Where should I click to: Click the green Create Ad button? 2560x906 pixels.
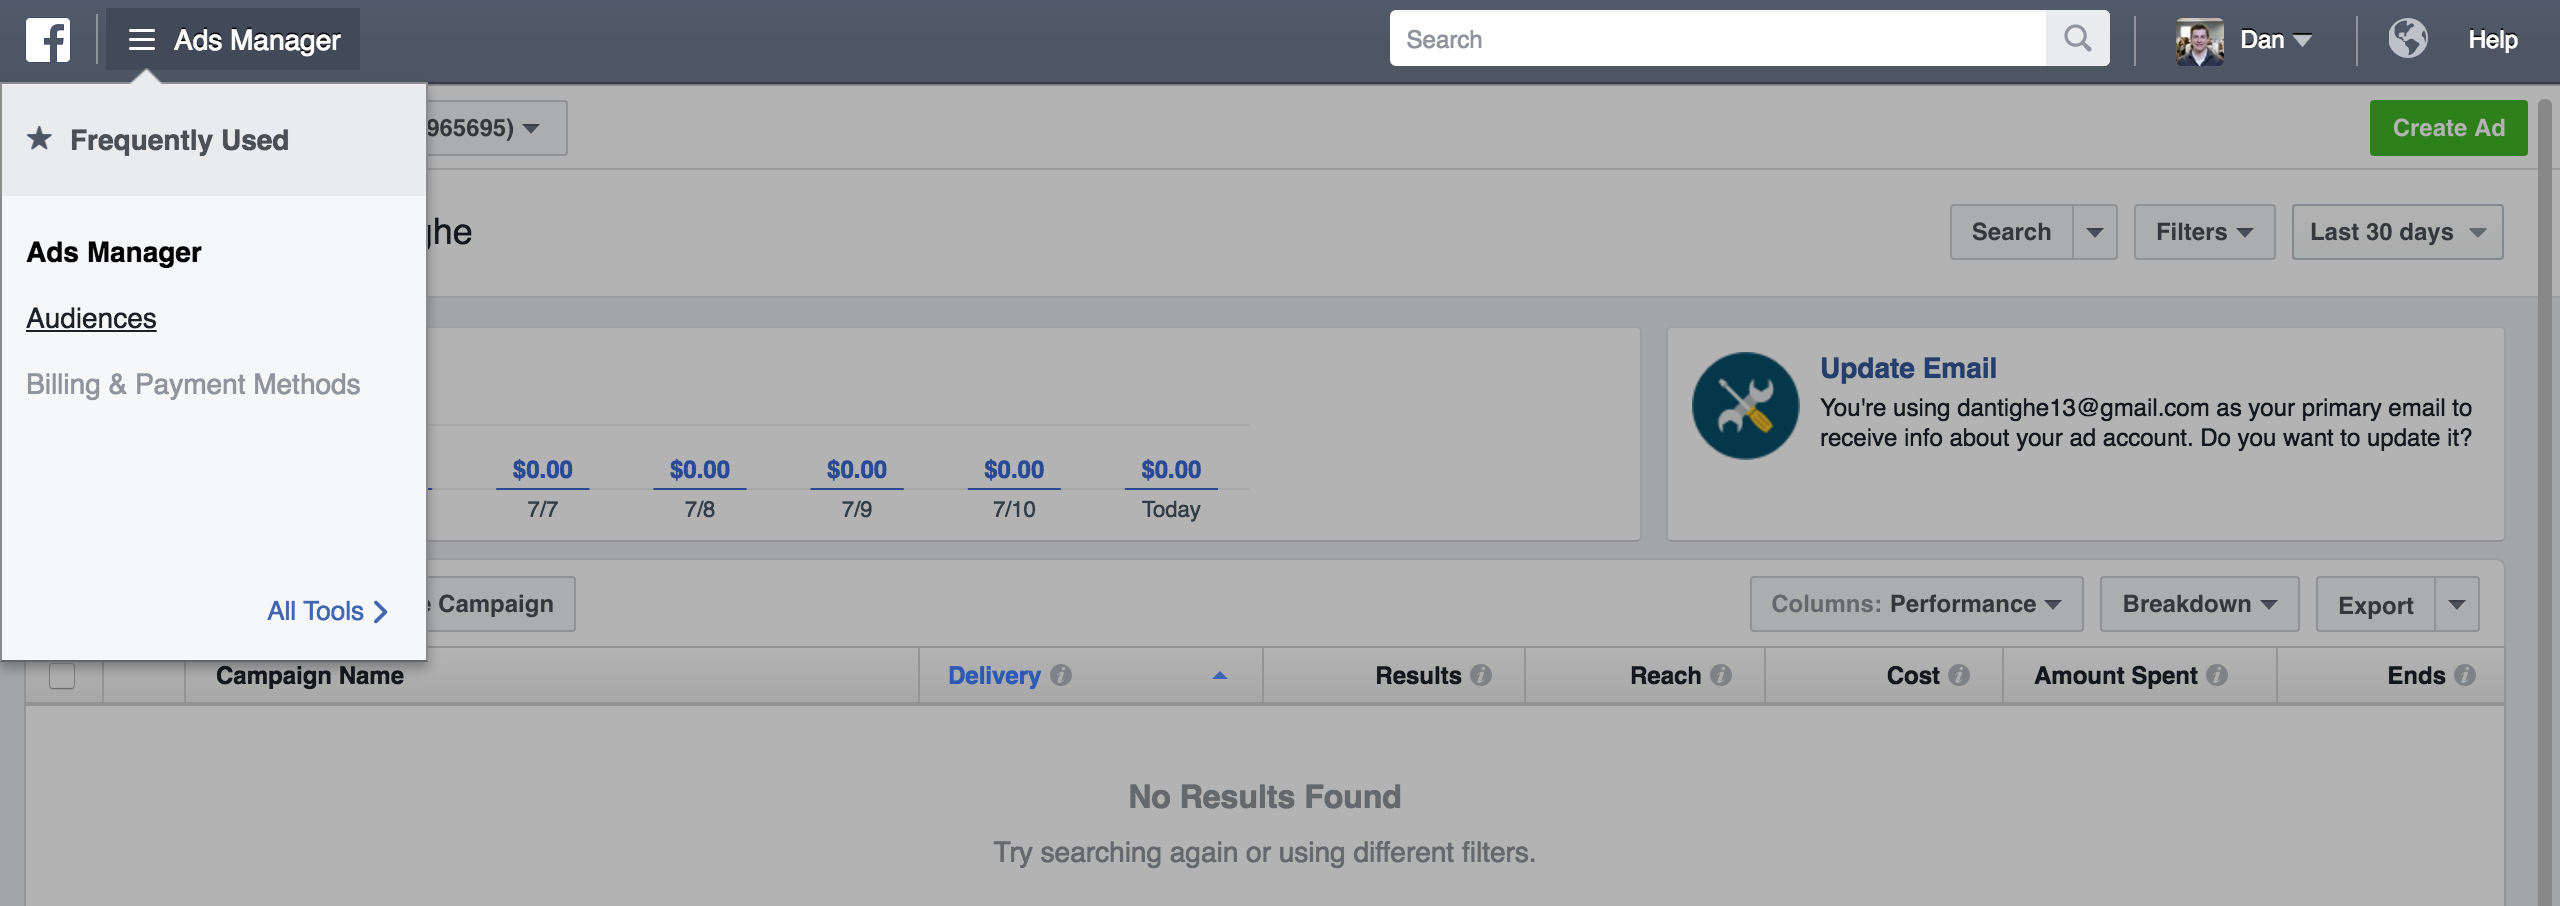tap(2447, 128)
